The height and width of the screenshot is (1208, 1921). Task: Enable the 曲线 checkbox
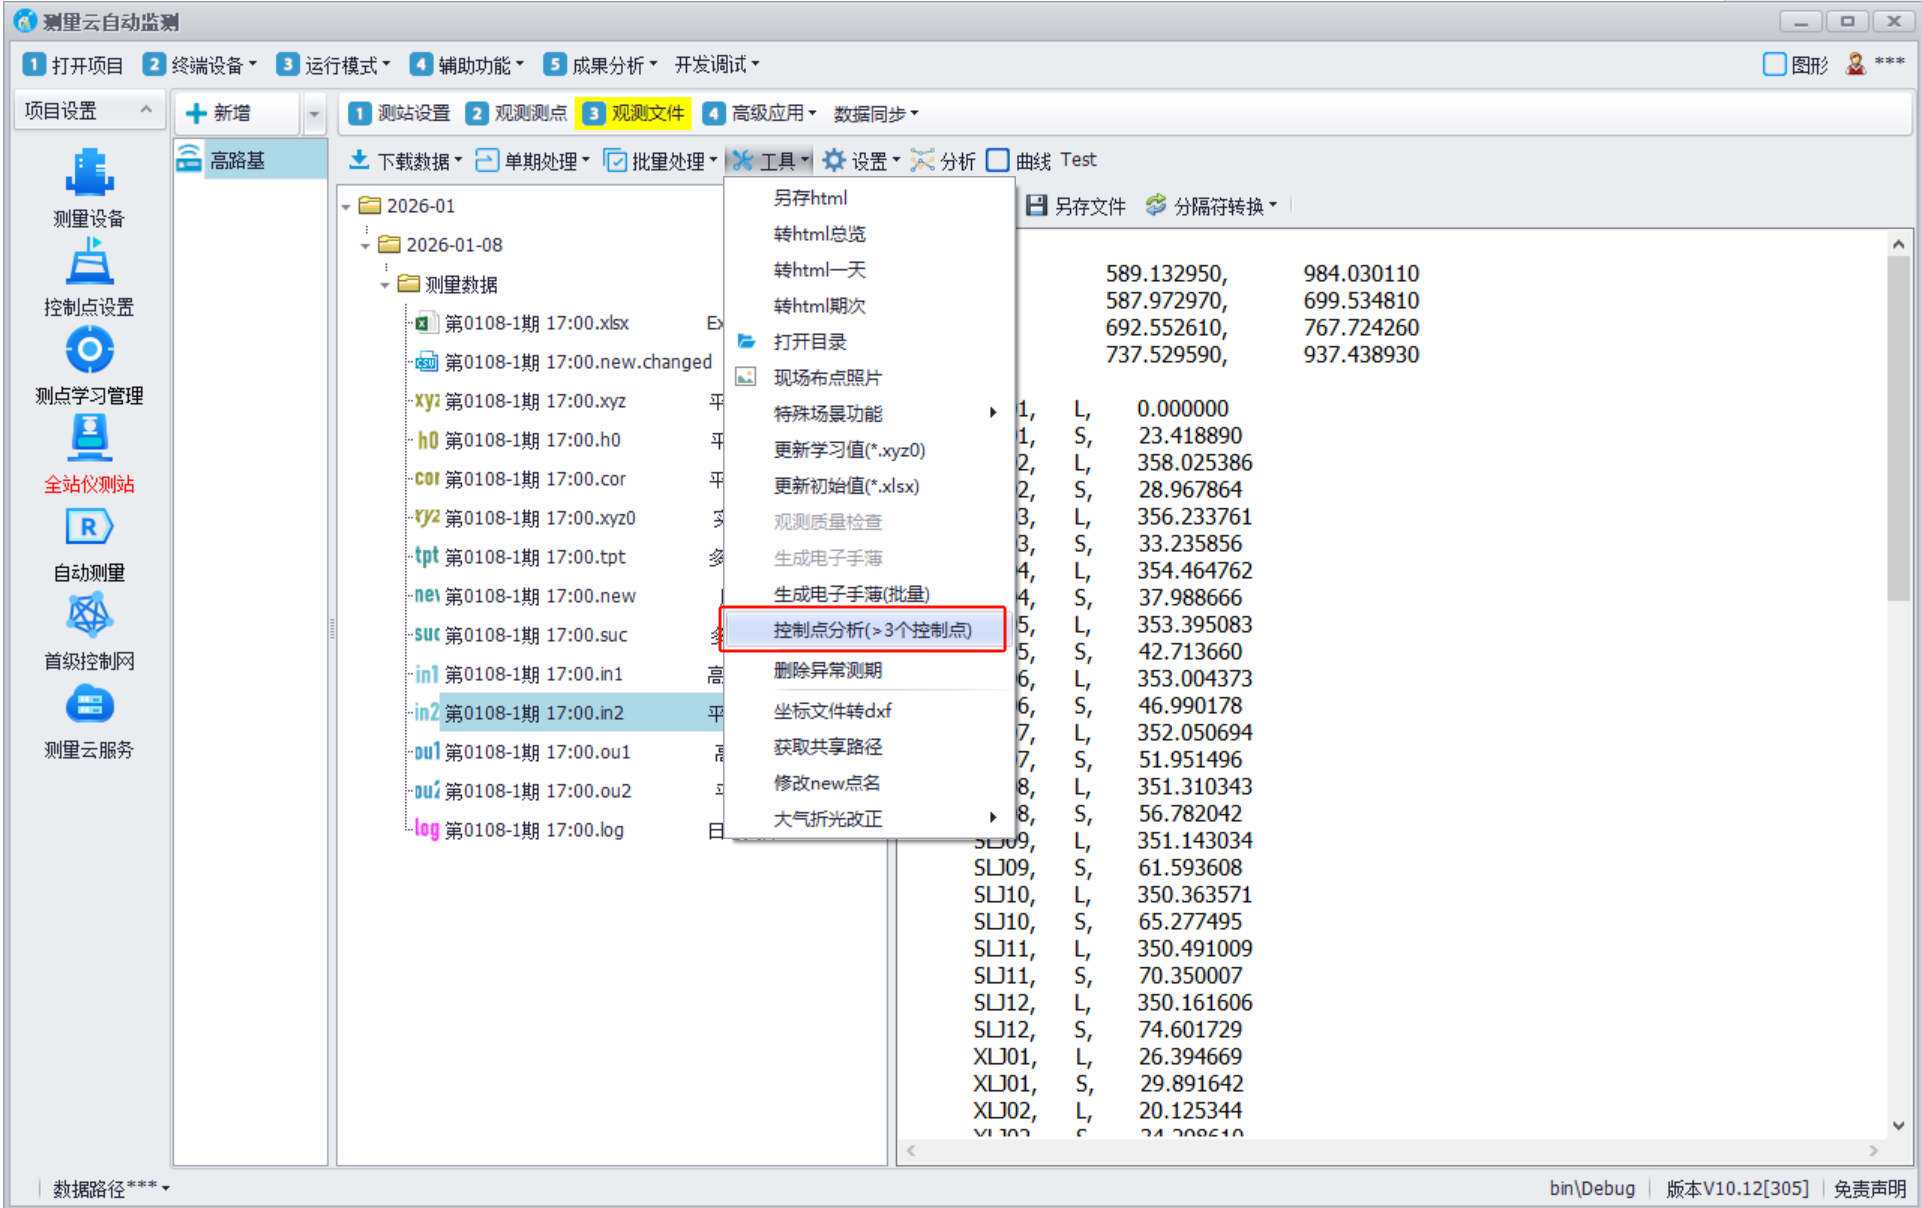tap(997, 160)
